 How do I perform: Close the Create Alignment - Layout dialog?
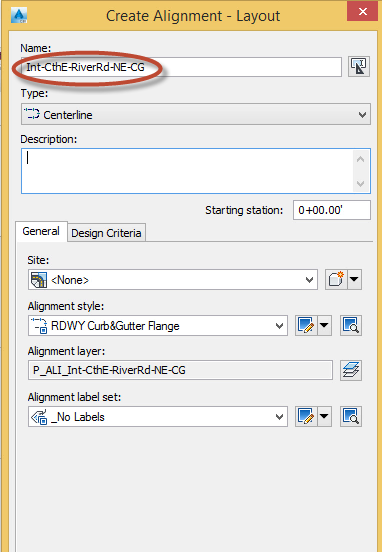tap(363, 12)
